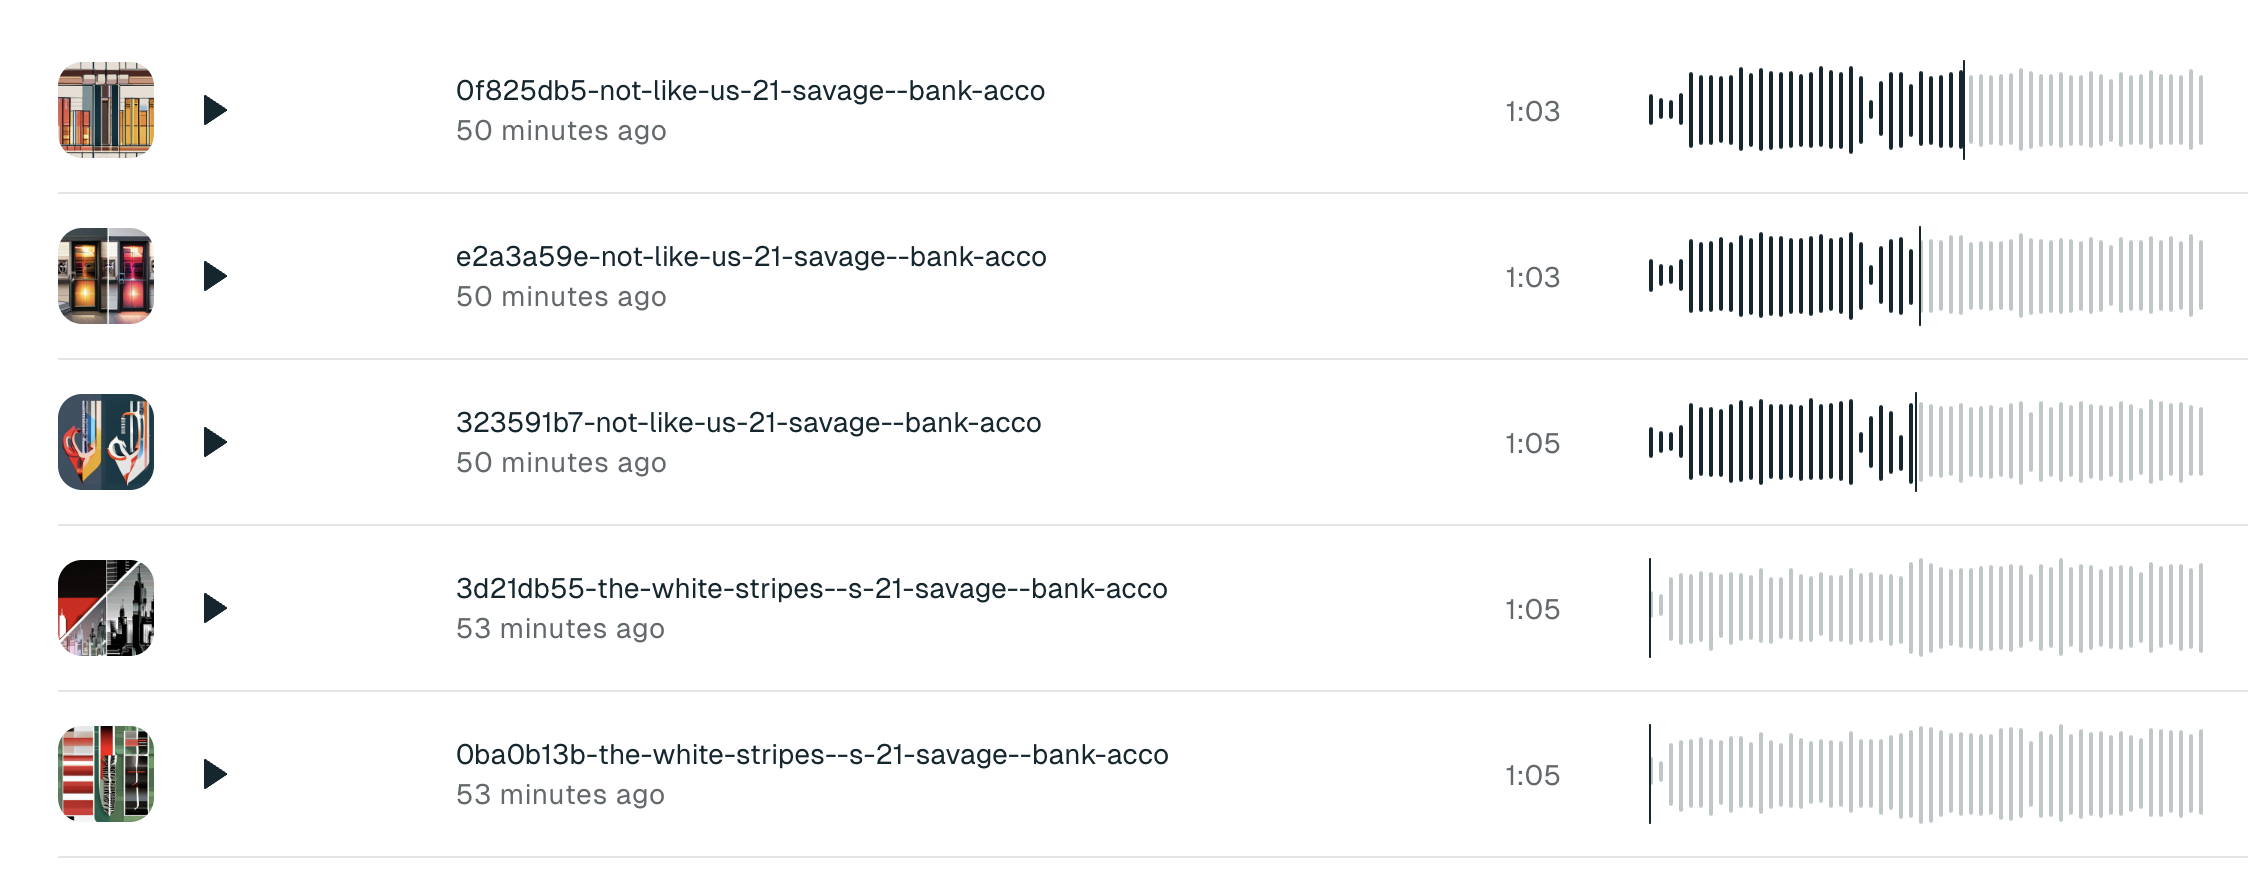
Task: Seek in the 323591b7 track waveform
Action: [1925, 442]
